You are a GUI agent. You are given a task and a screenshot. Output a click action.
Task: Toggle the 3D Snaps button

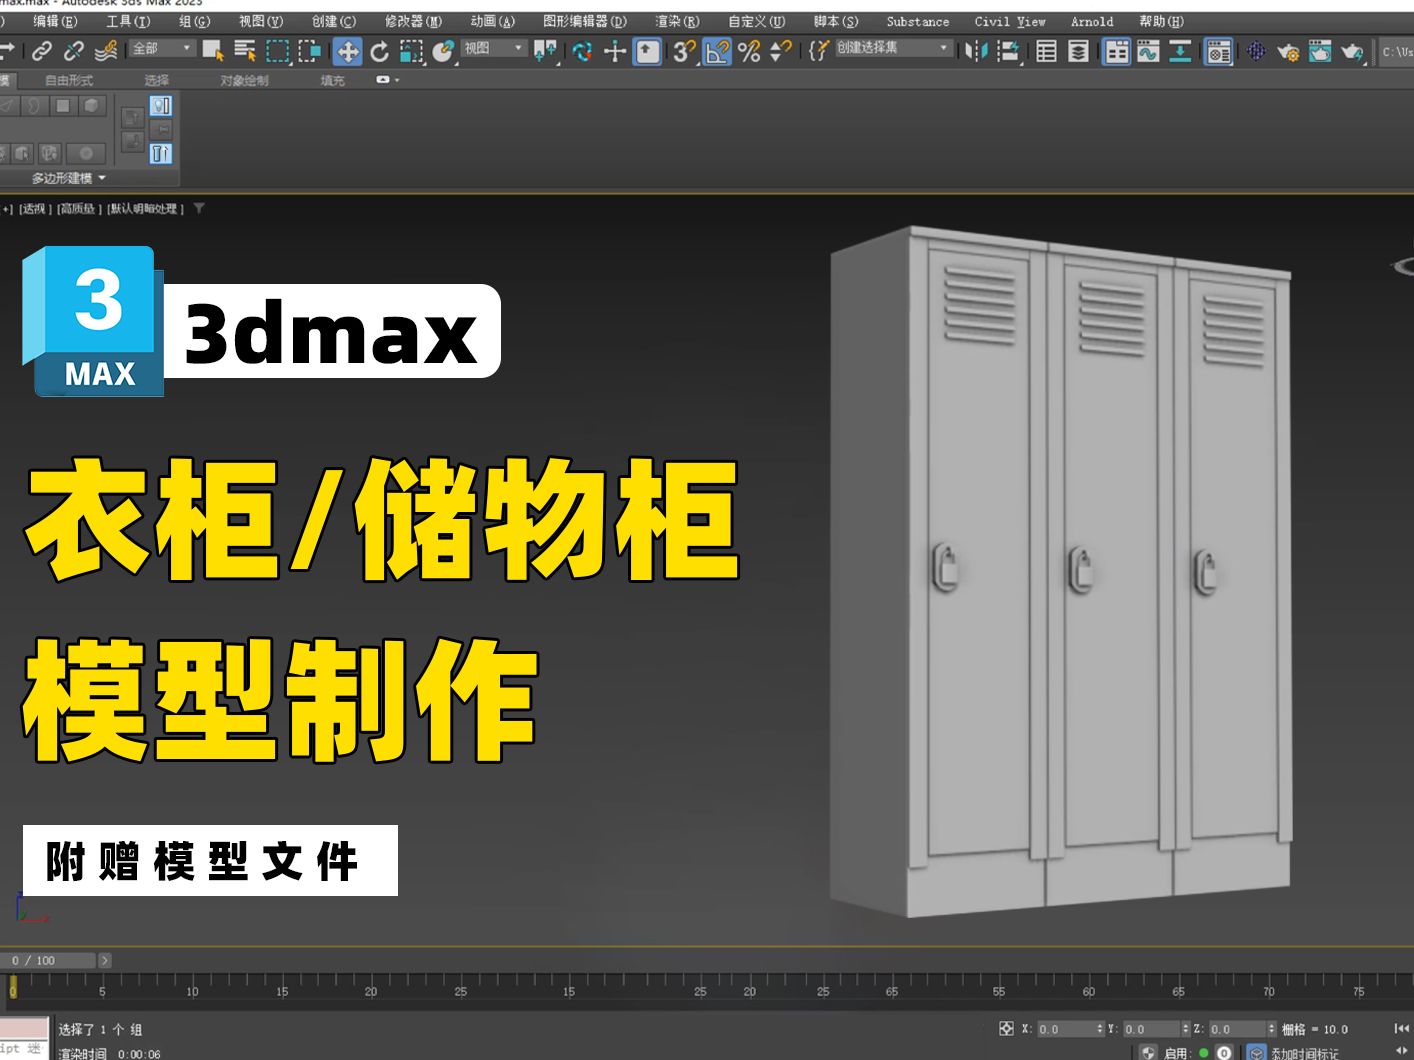coord(684,50)
